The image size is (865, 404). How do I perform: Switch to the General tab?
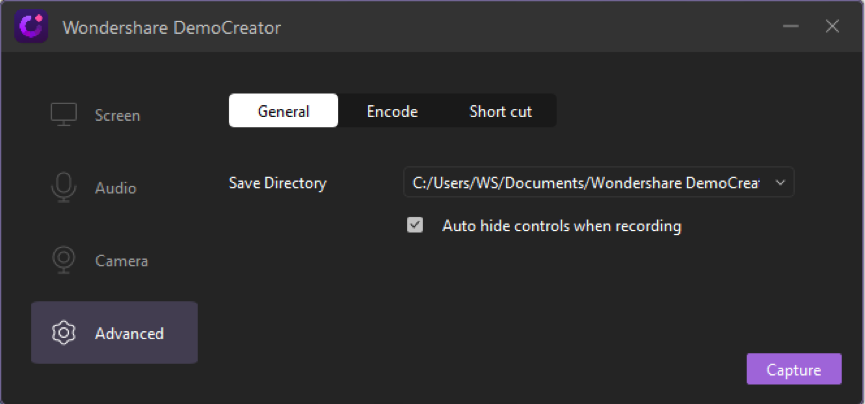(284, 111)
